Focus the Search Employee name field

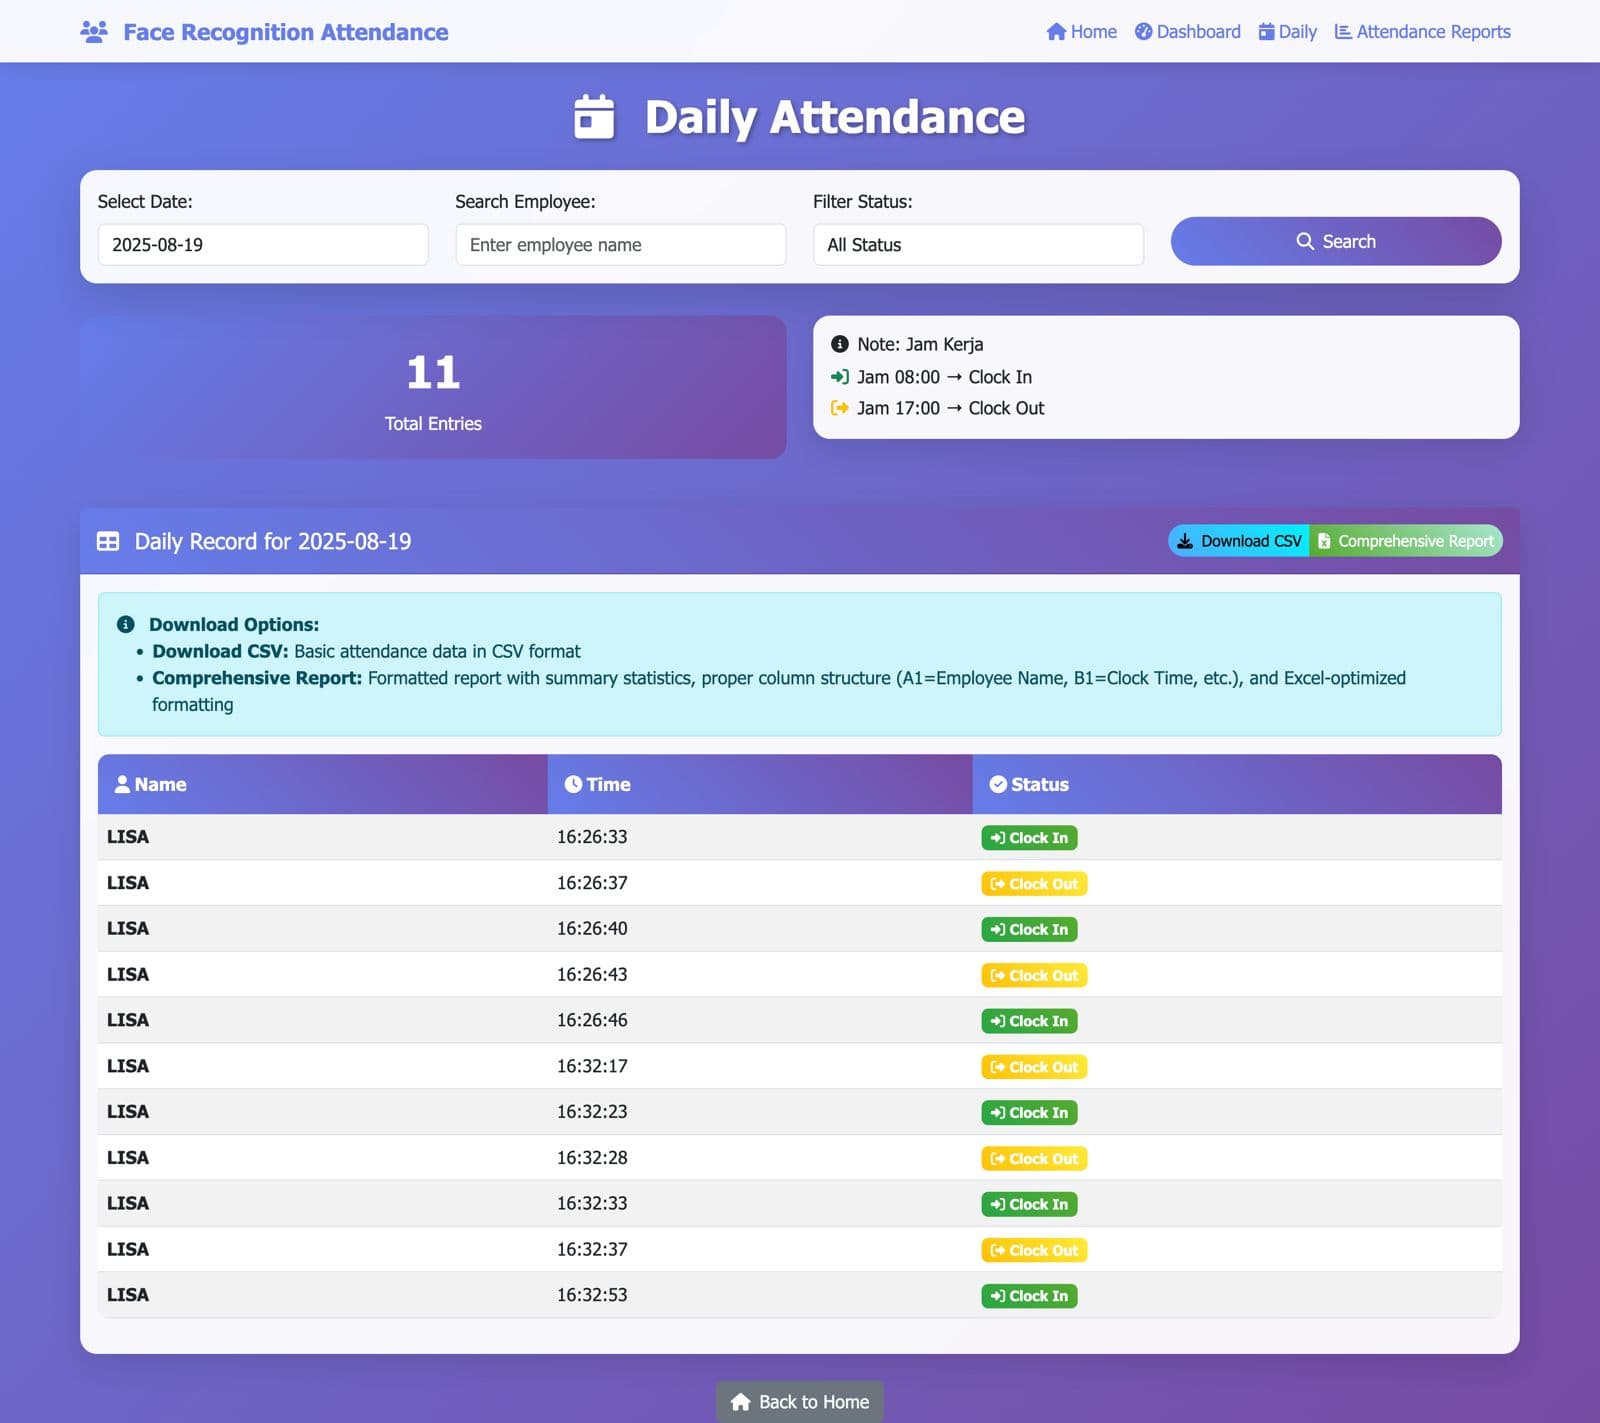[x=620, y=245]
